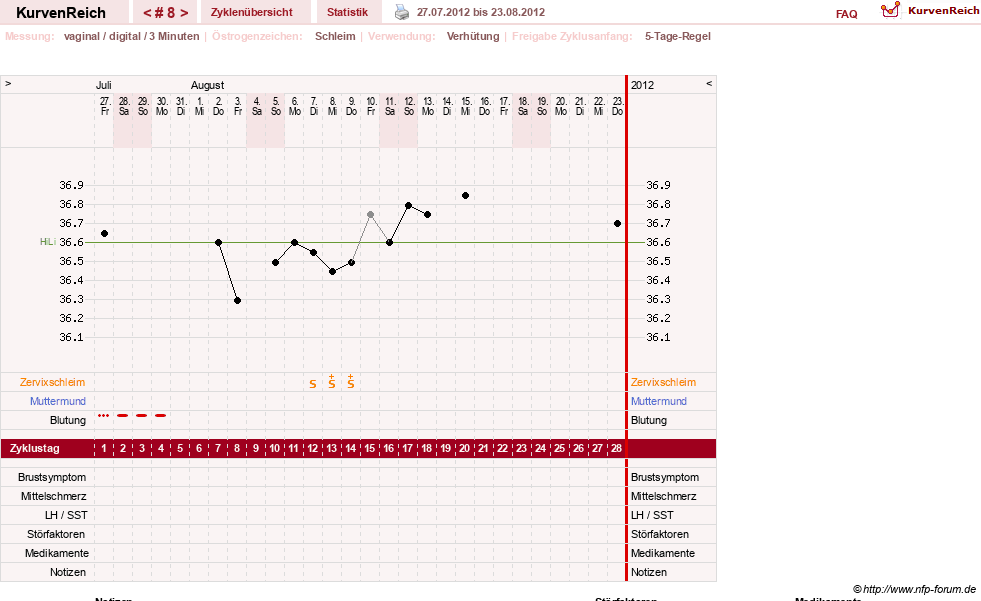981x601 pixels.
Task: Click the 'S+' cervical mucus mark on day 14
Action: [x=351, y=381]
